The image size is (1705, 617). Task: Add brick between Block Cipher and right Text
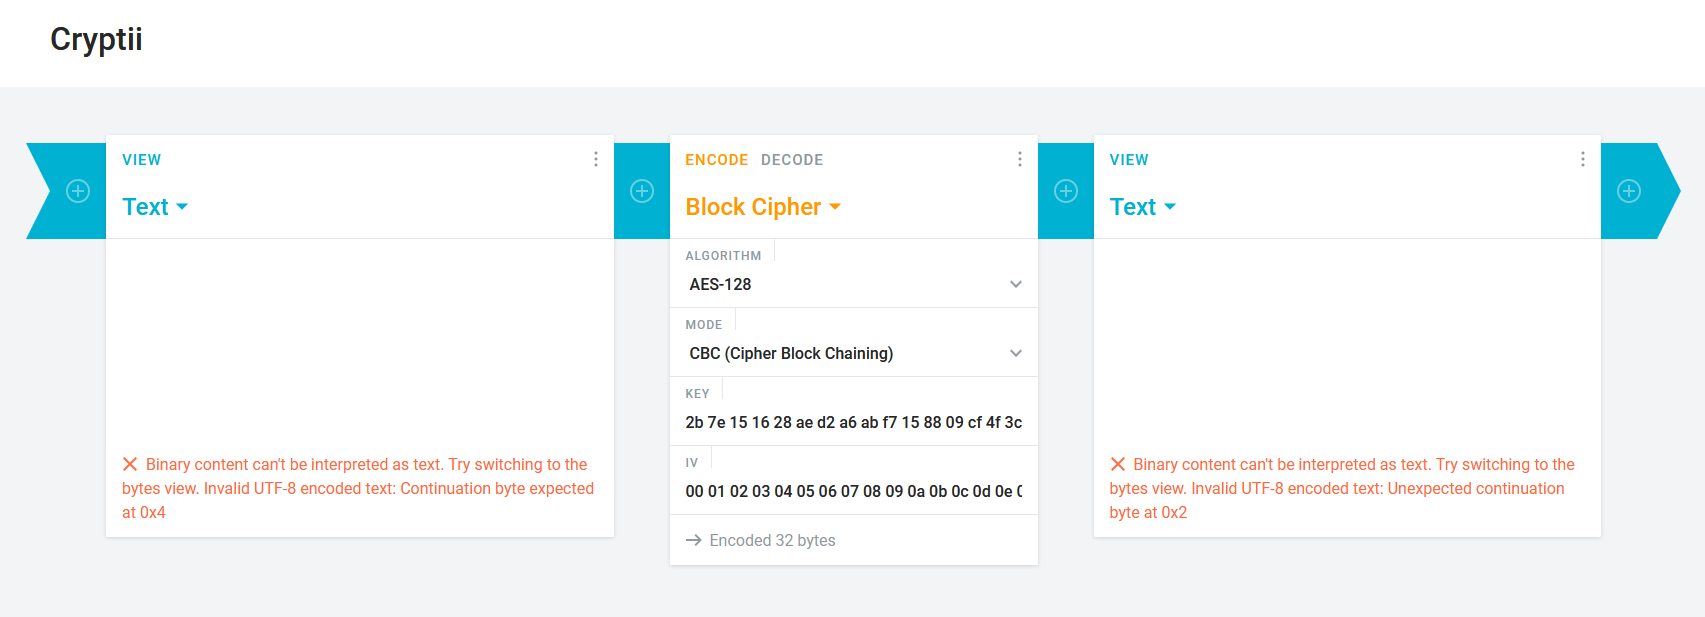(x=1066, y=191)
